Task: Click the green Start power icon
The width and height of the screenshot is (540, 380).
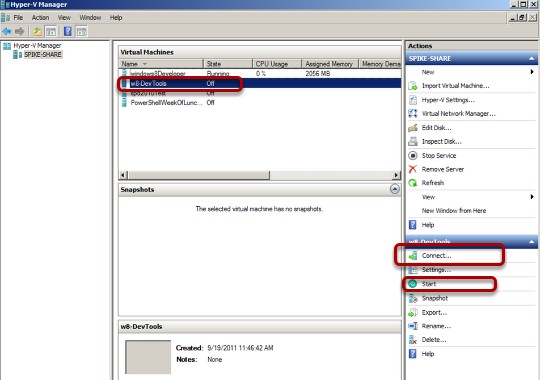Action: tap(413, 284)
